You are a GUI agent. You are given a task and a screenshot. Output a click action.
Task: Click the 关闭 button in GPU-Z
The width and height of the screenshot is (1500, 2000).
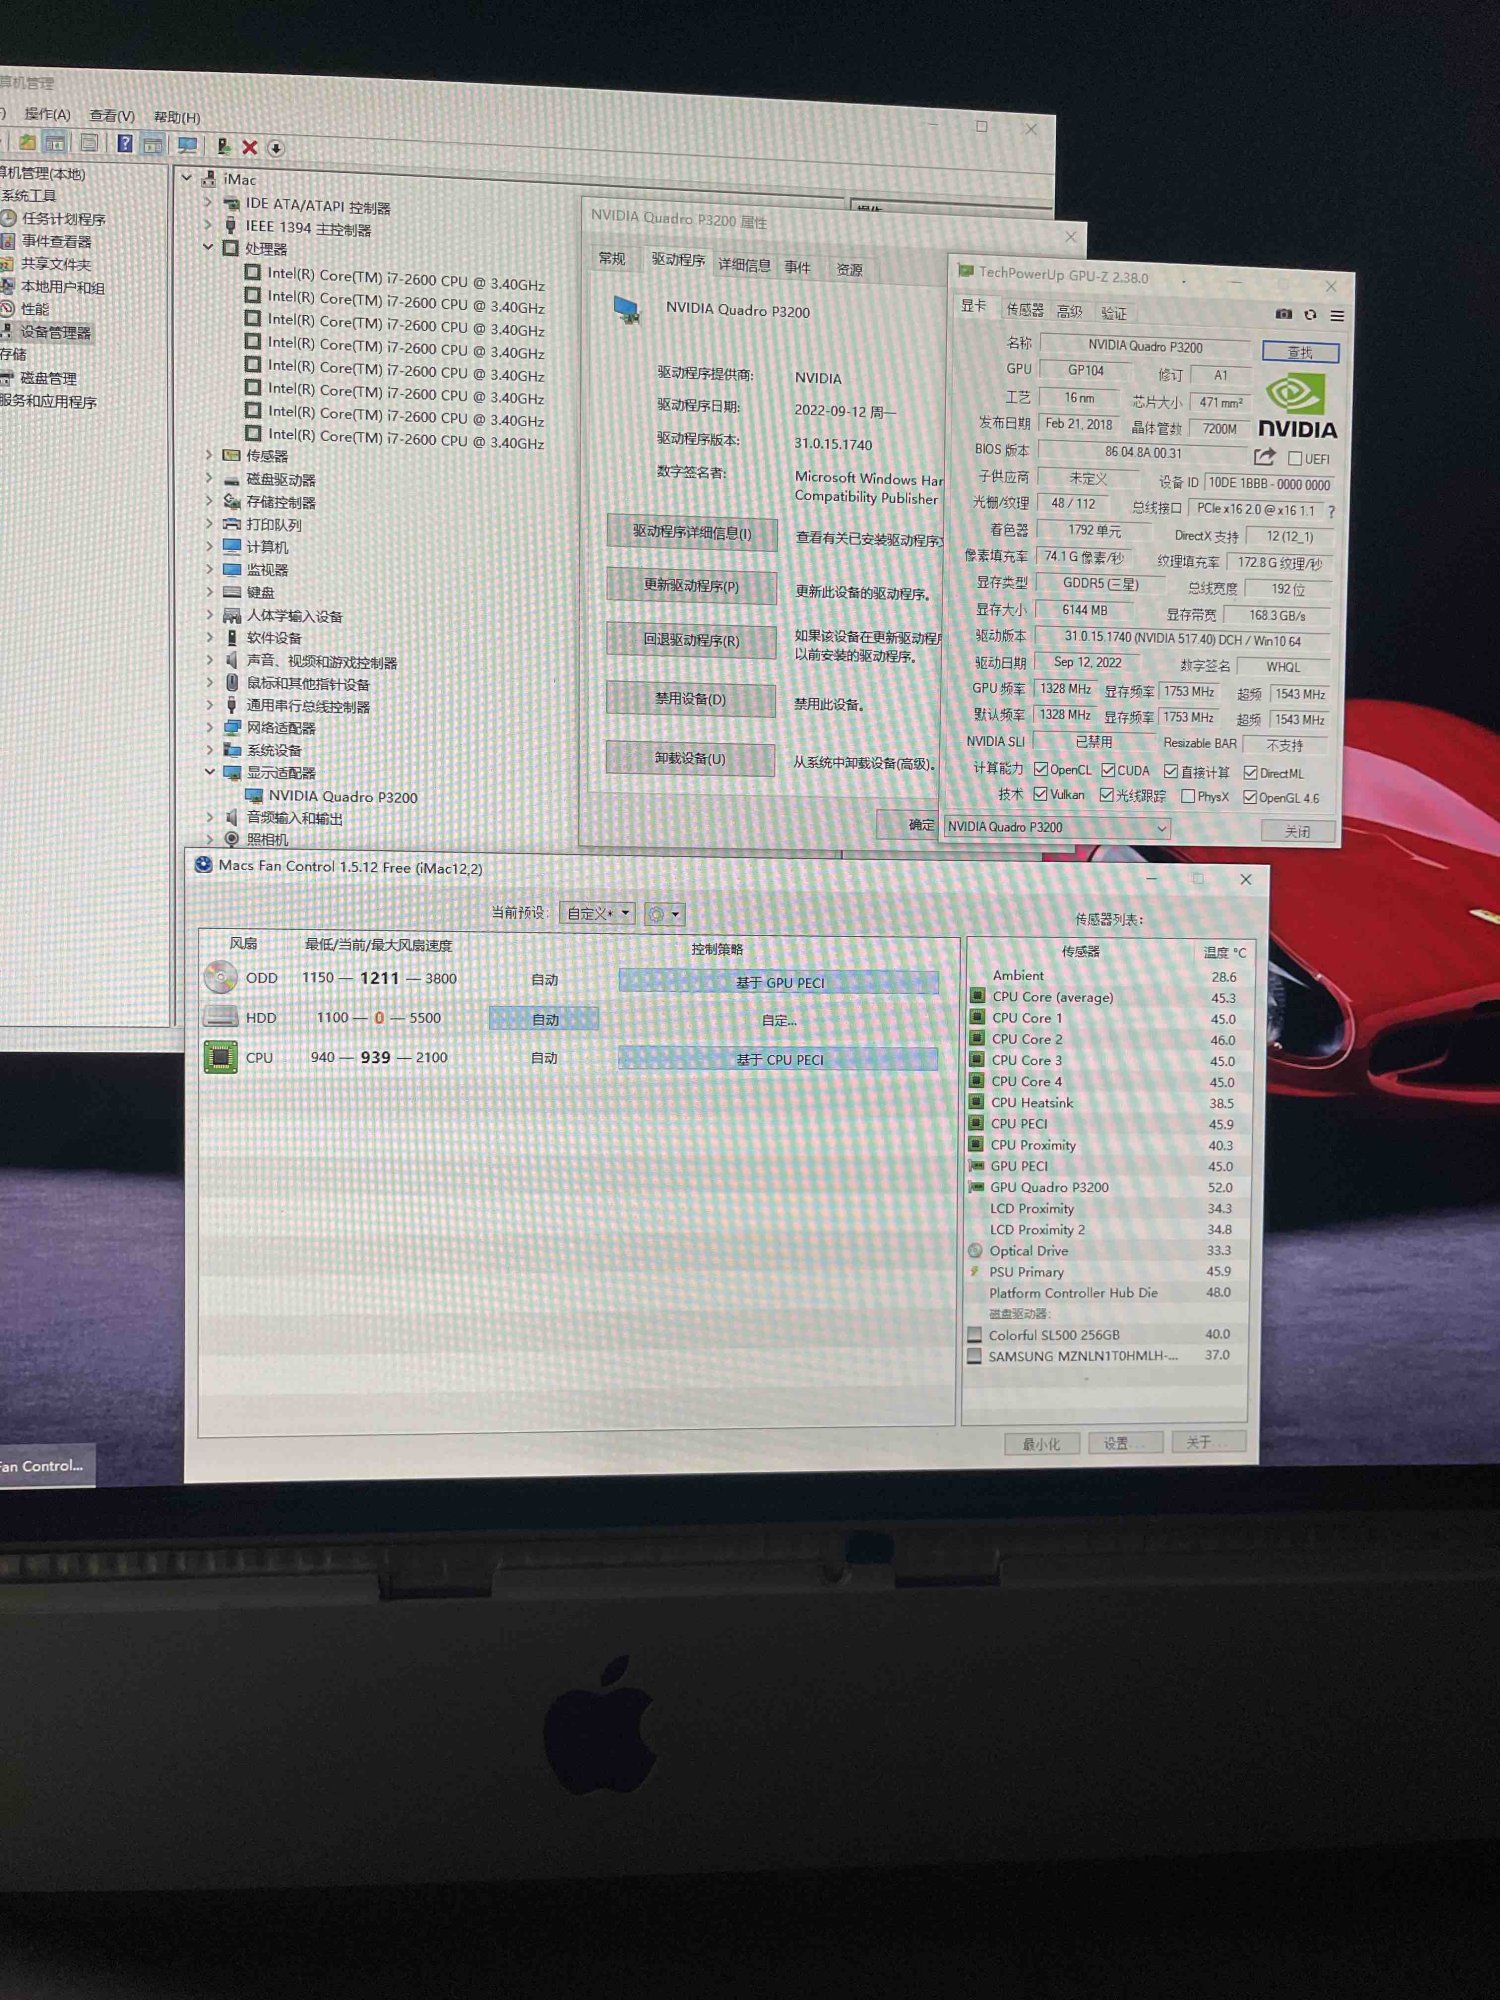[x=1297, y=831]
